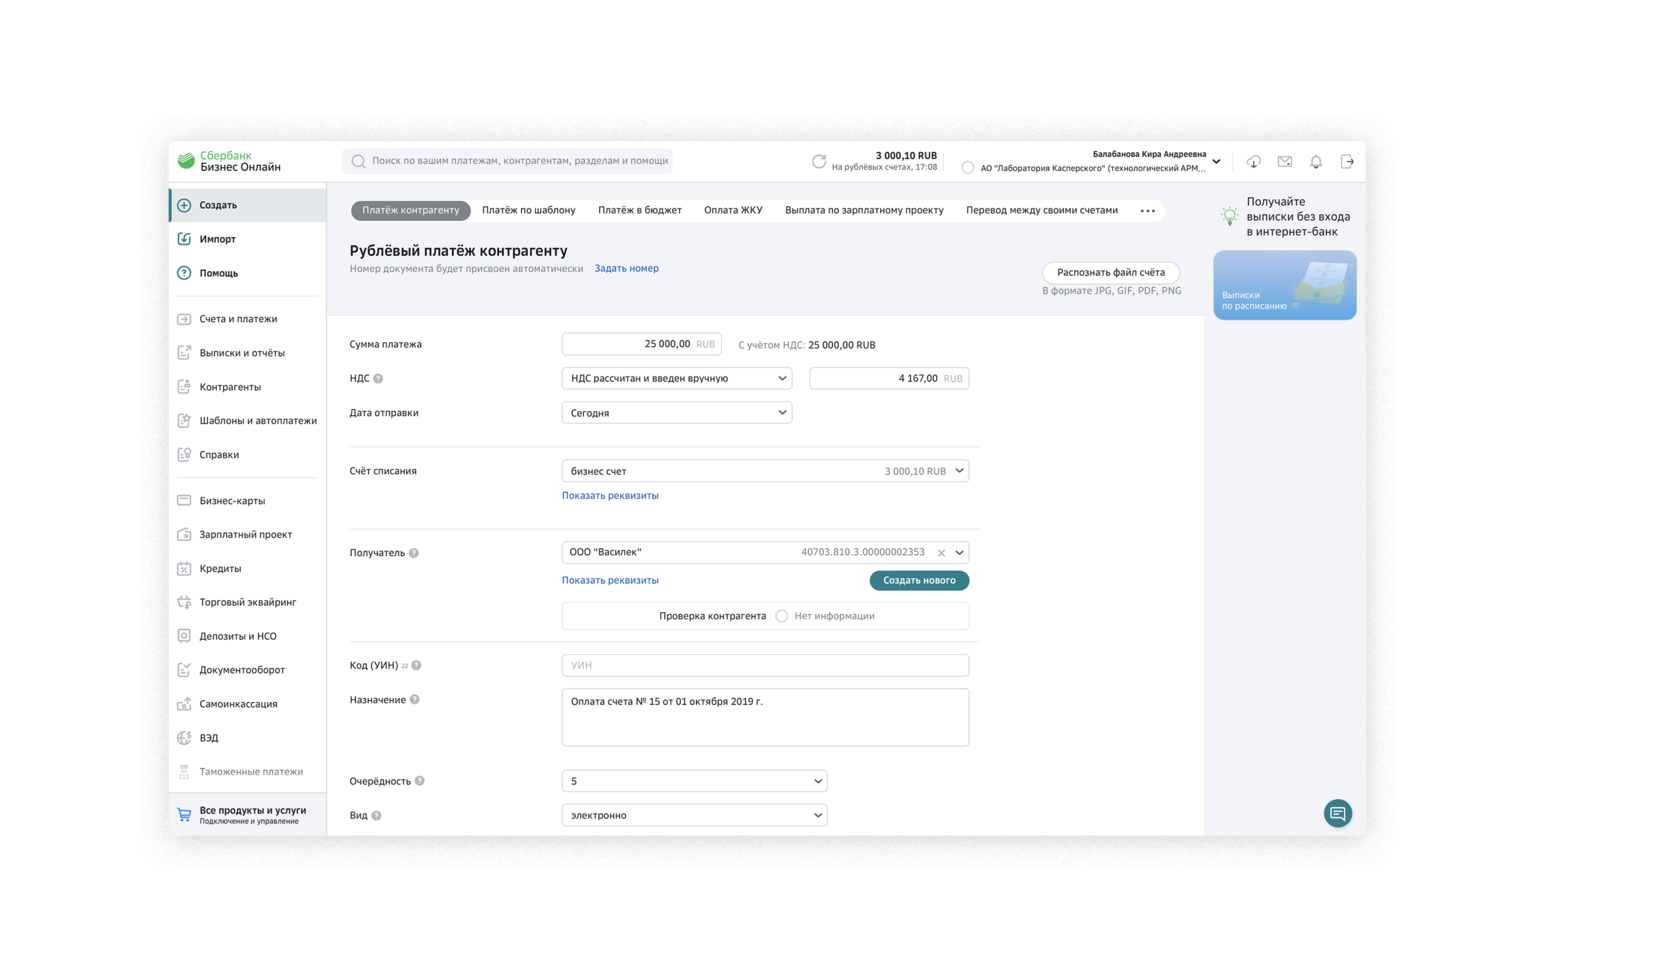Click the notification bell icon
This screenshot has width=1680, height=975.
coord(1316,162)
